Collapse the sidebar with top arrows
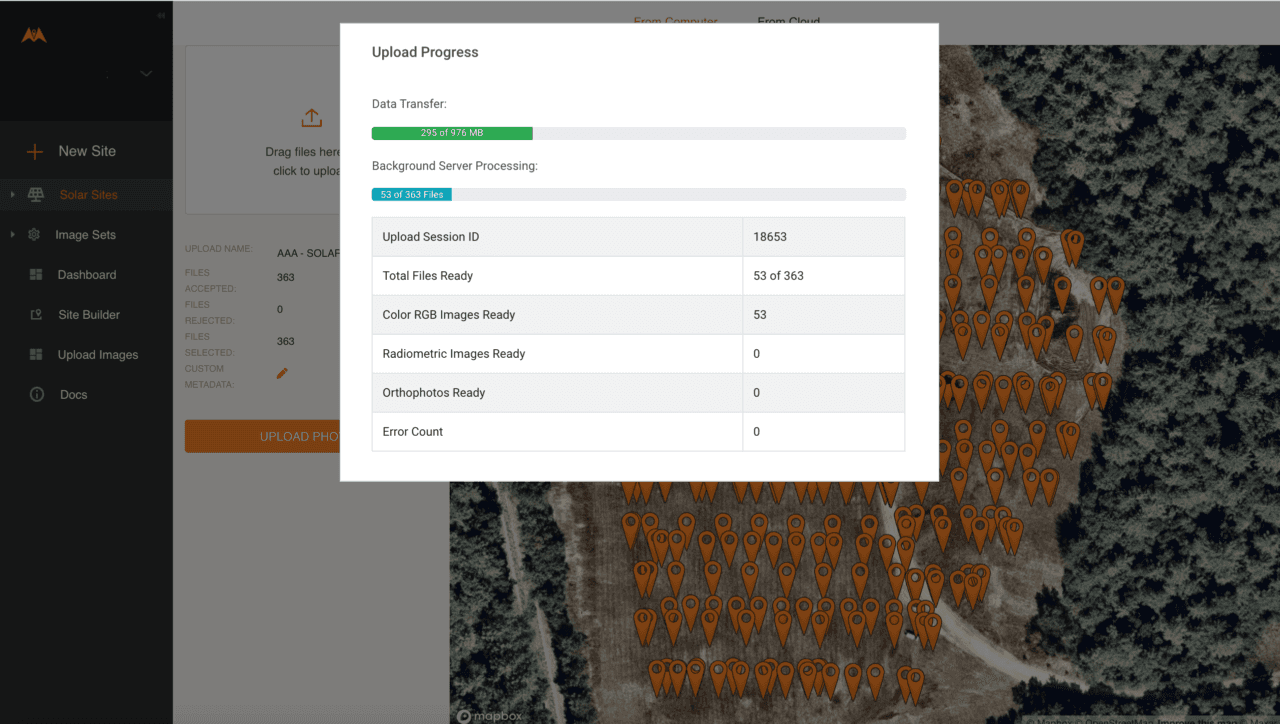Image resolution: width=1280 pixels, height=724 pixels. (x=162, y=15)
